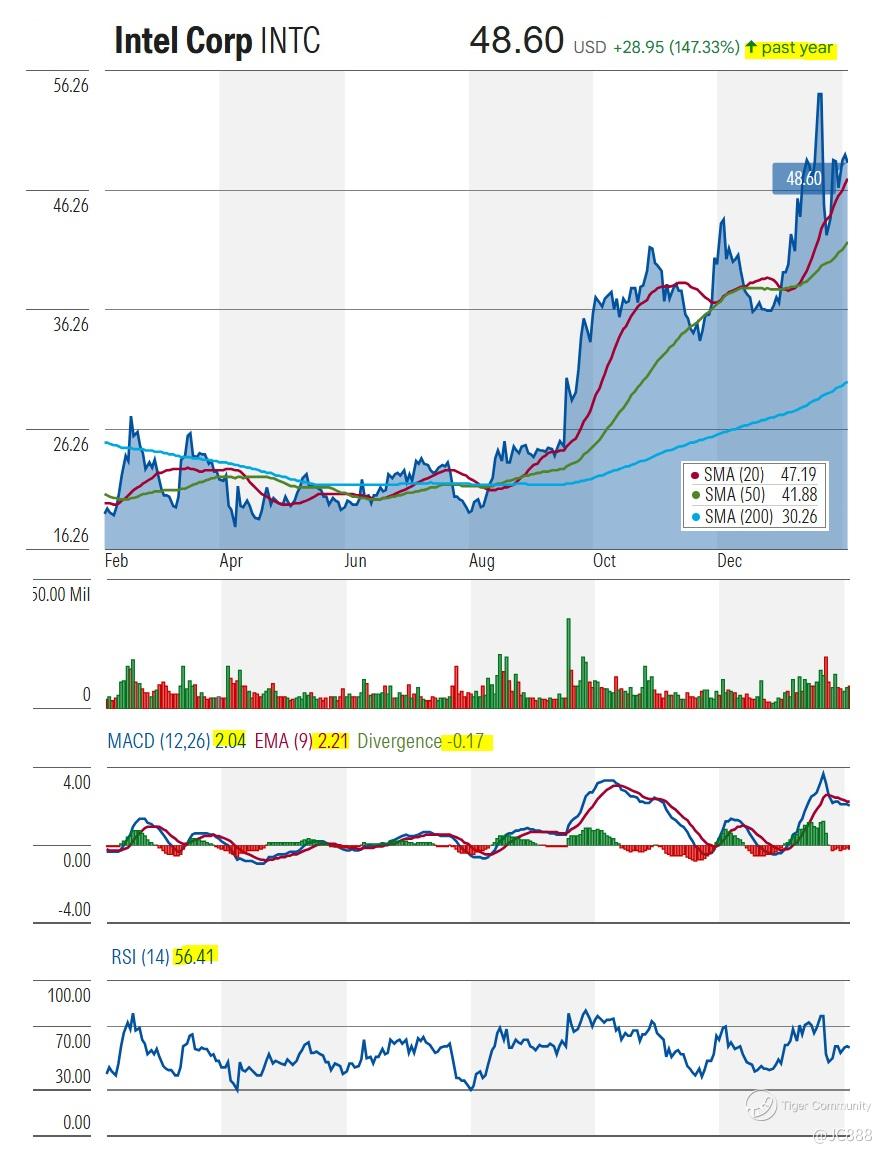The width and height of the screenshot is (889, 1155).
Task: Click the highlighted EMA value 2.21
Action: point(332,740)
